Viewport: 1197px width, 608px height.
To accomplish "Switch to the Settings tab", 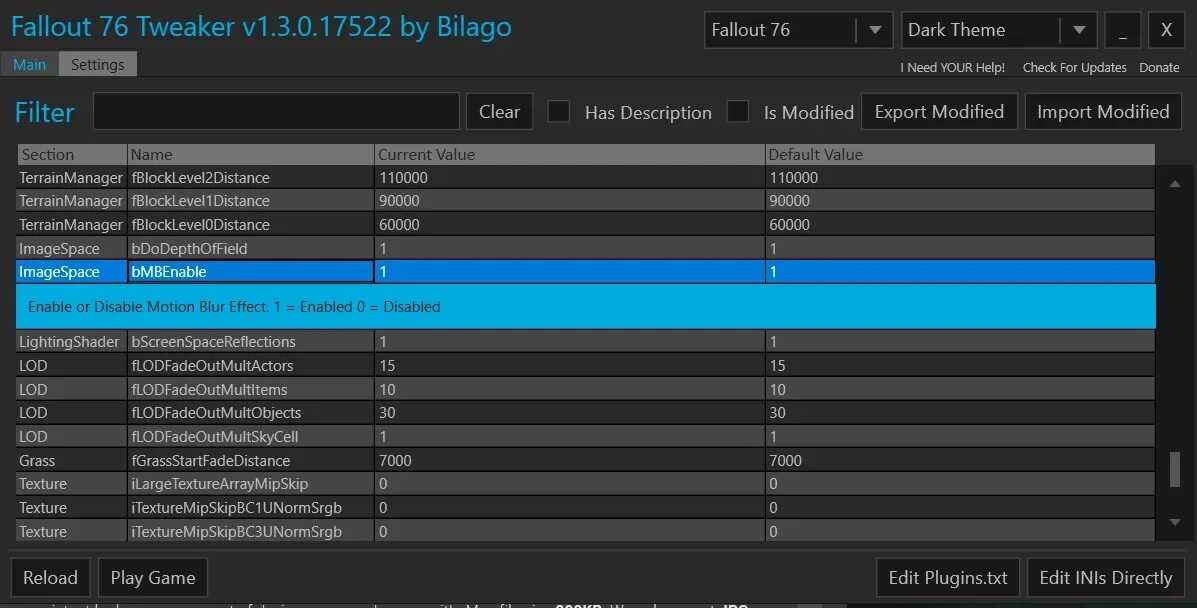I will point(98,65).
